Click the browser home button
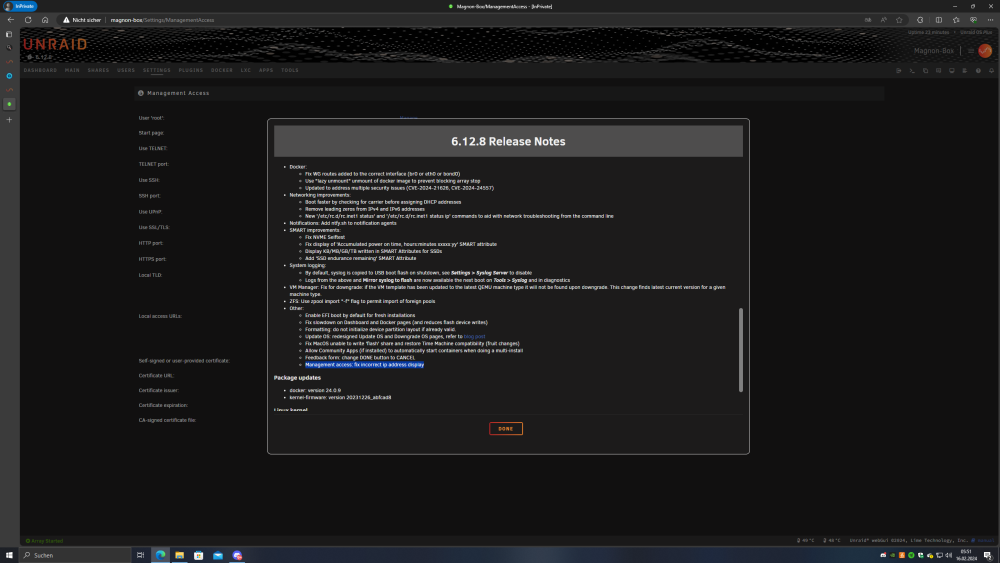Screen dimensions: 1000x563 click(45, 20)
